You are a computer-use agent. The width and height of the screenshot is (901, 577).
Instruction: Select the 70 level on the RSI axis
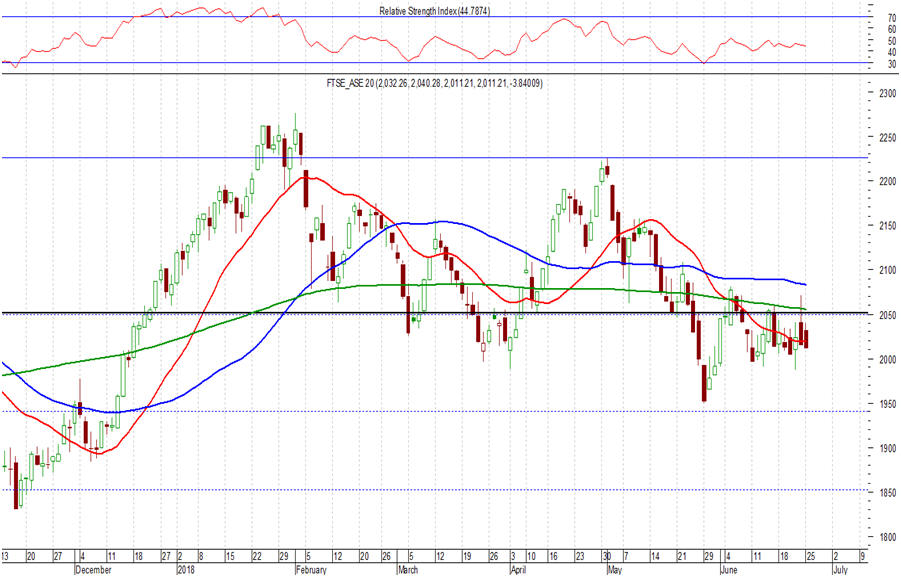pyautogui.click(x=891, y=18)
